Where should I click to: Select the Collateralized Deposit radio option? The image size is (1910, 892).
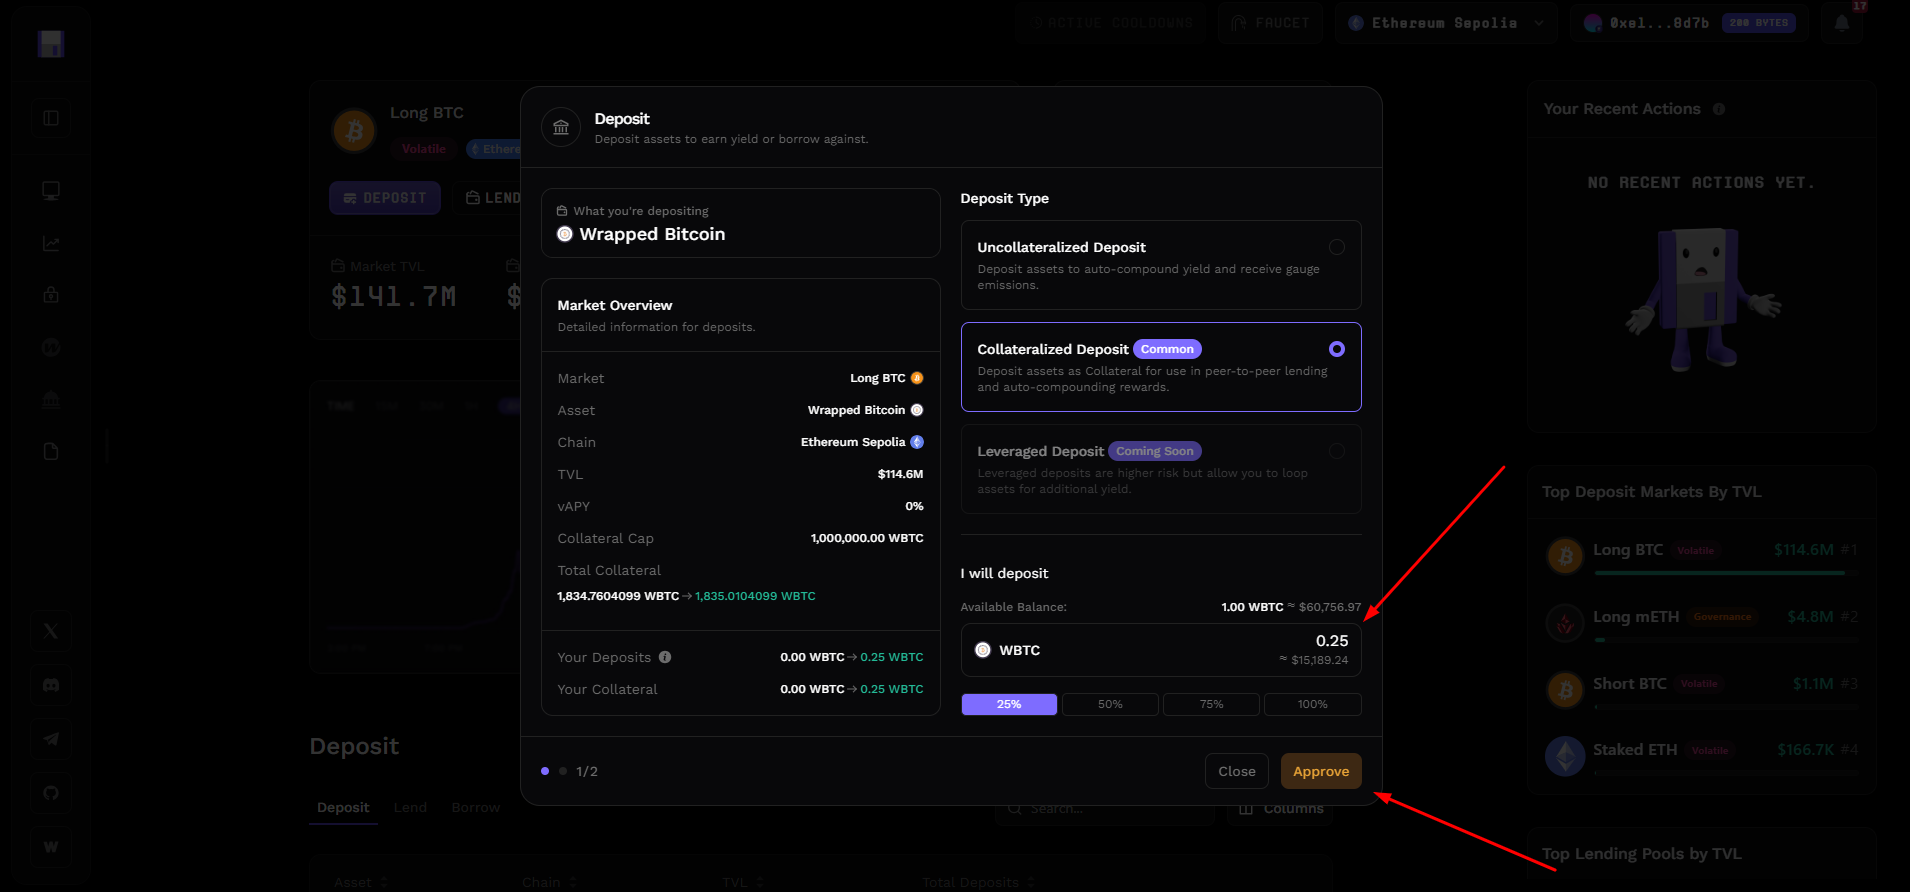click(x=1337, y=349)
